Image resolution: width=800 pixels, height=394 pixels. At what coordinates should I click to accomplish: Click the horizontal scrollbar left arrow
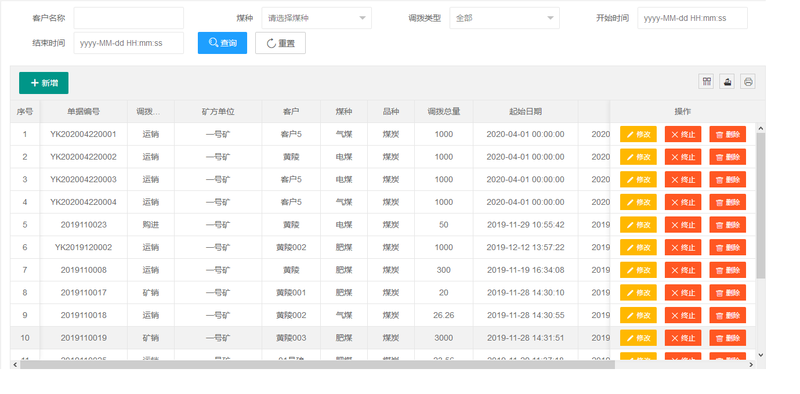tap(15, 364)
